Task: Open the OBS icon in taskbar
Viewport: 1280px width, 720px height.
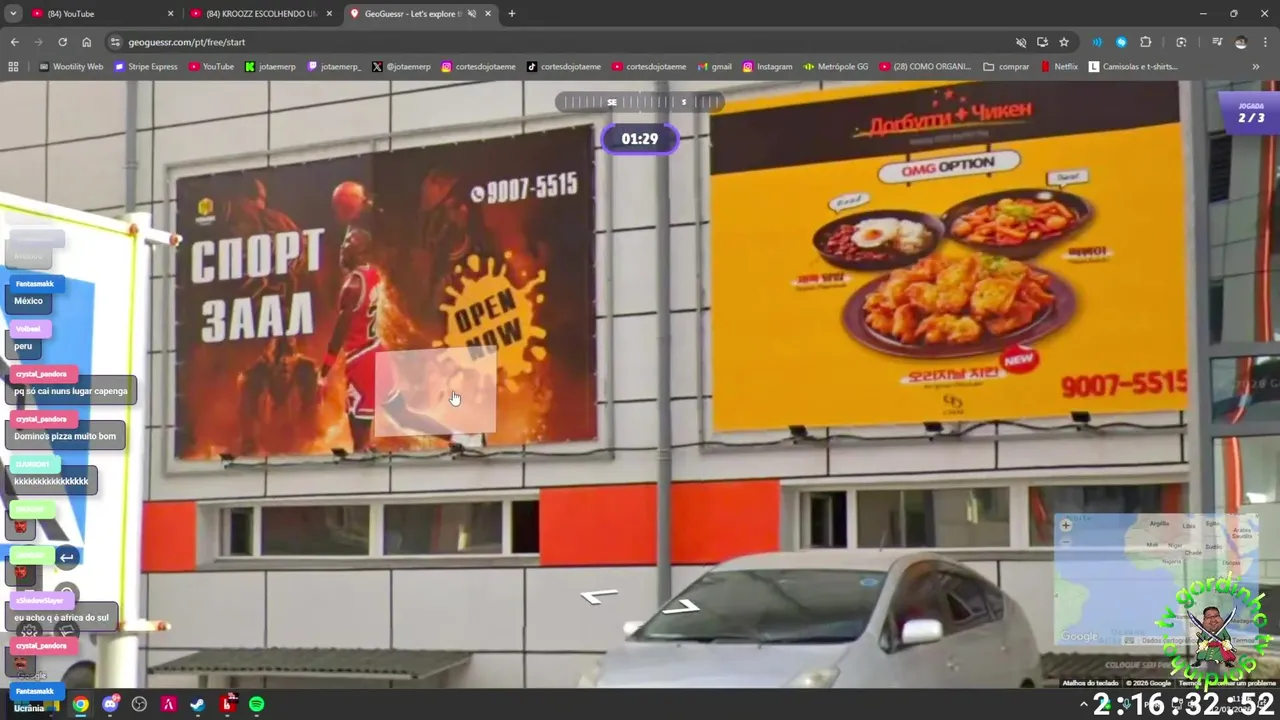Action: point(139,704)
